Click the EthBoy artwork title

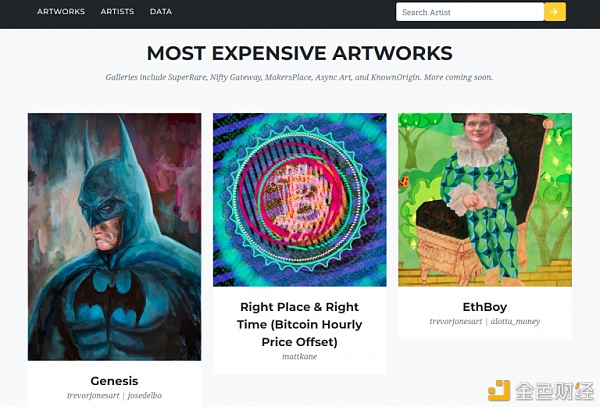[x=485, y=307]
